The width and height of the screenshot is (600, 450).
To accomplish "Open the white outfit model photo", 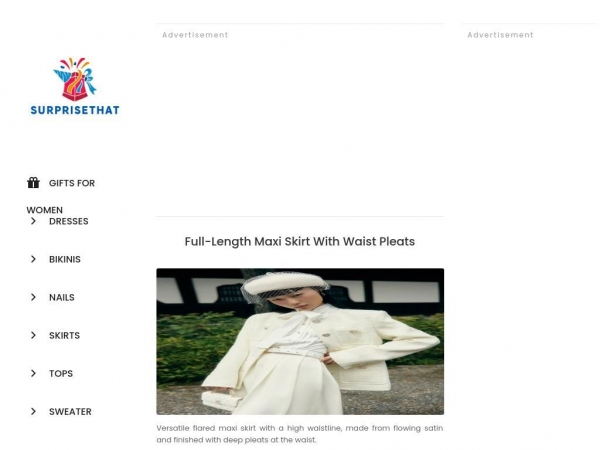I will [300, 341].
